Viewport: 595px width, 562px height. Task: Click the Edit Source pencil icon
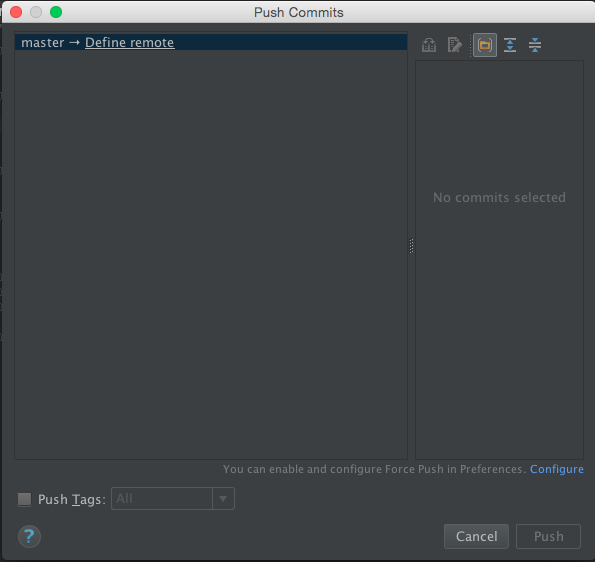pos(454,45)
